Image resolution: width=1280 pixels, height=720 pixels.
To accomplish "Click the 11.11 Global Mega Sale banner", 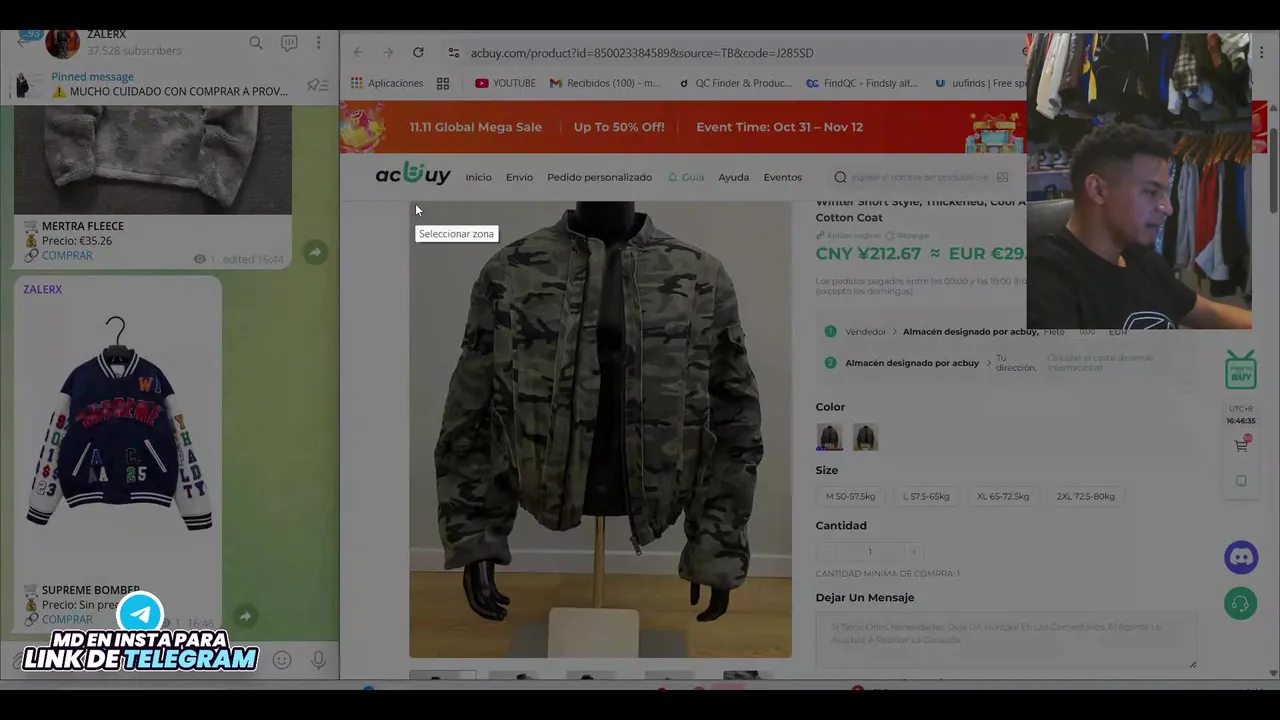I will pos(683,127).
